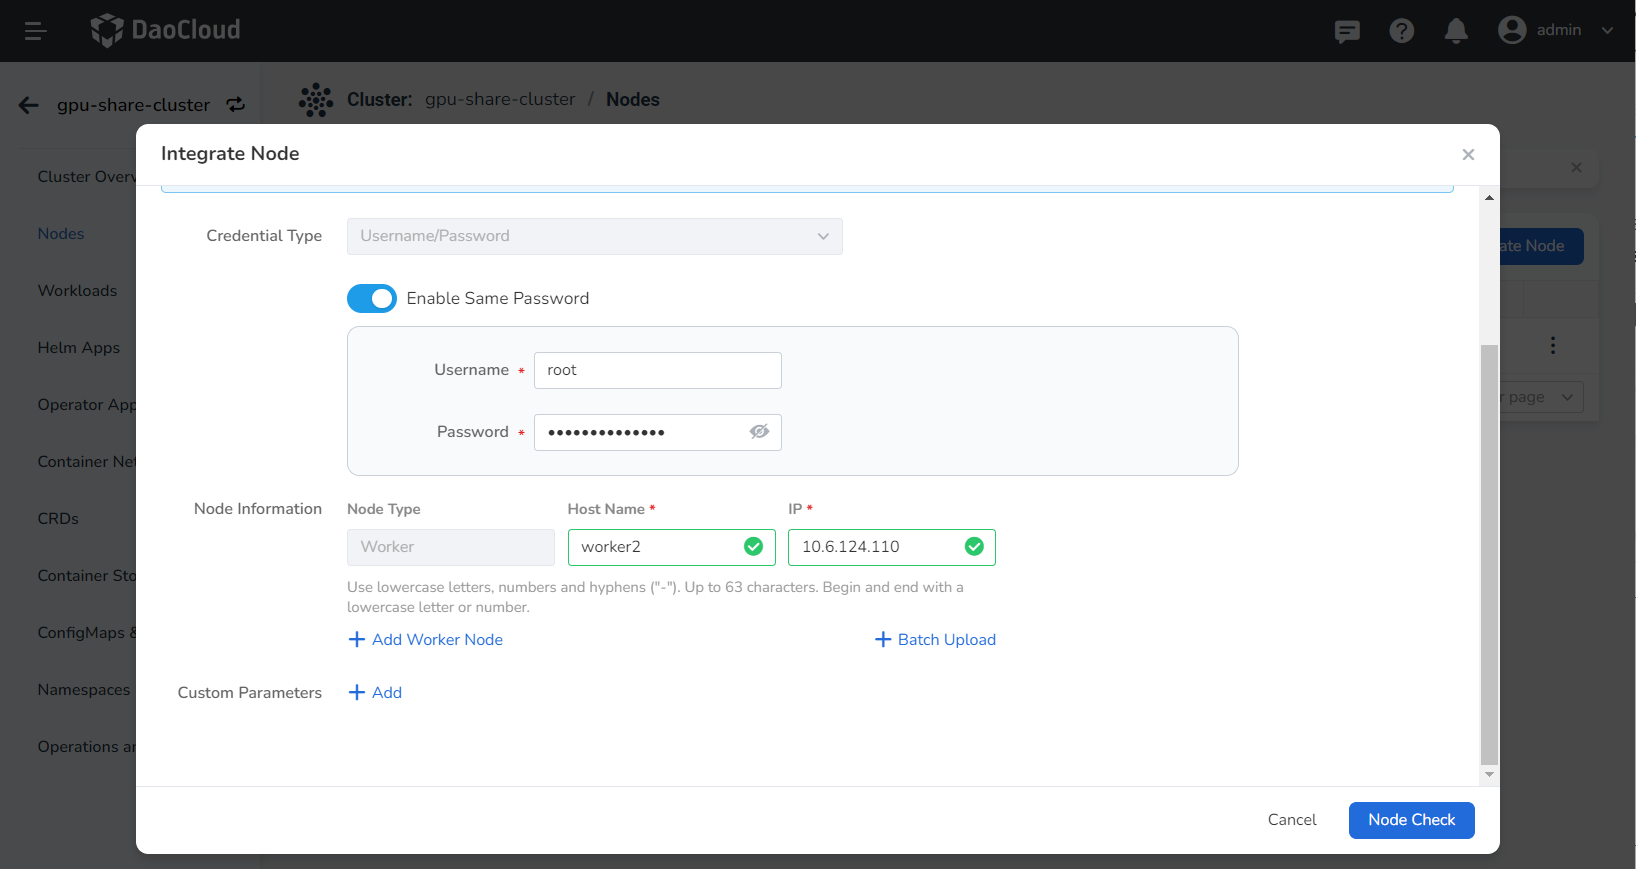The image size is (1636, 869).
Task: Go to Workloads in the sidebar
Action: (77, 291)
